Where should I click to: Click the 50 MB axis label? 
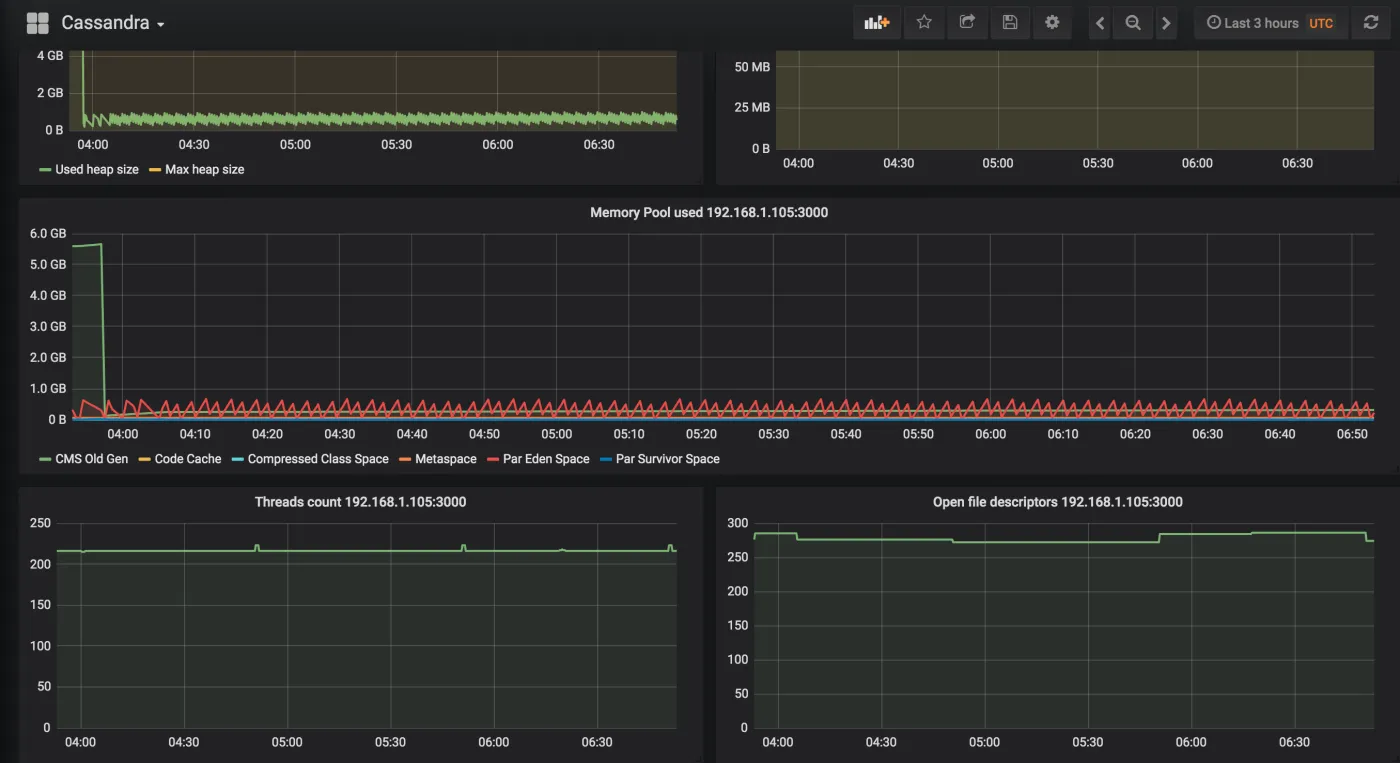tap(752, 67)
